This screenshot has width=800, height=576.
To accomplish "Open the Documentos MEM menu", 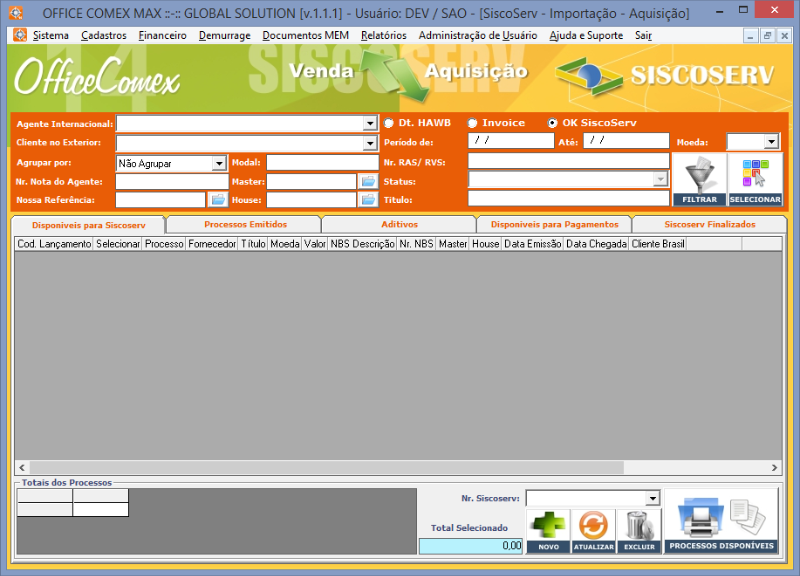I will (x=306, y=35).
